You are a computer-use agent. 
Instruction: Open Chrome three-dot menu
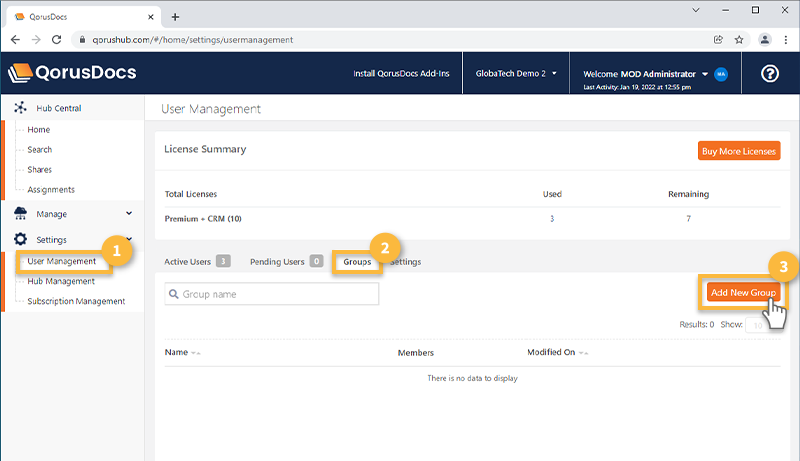pyautogui.click(x=786, y=40)
